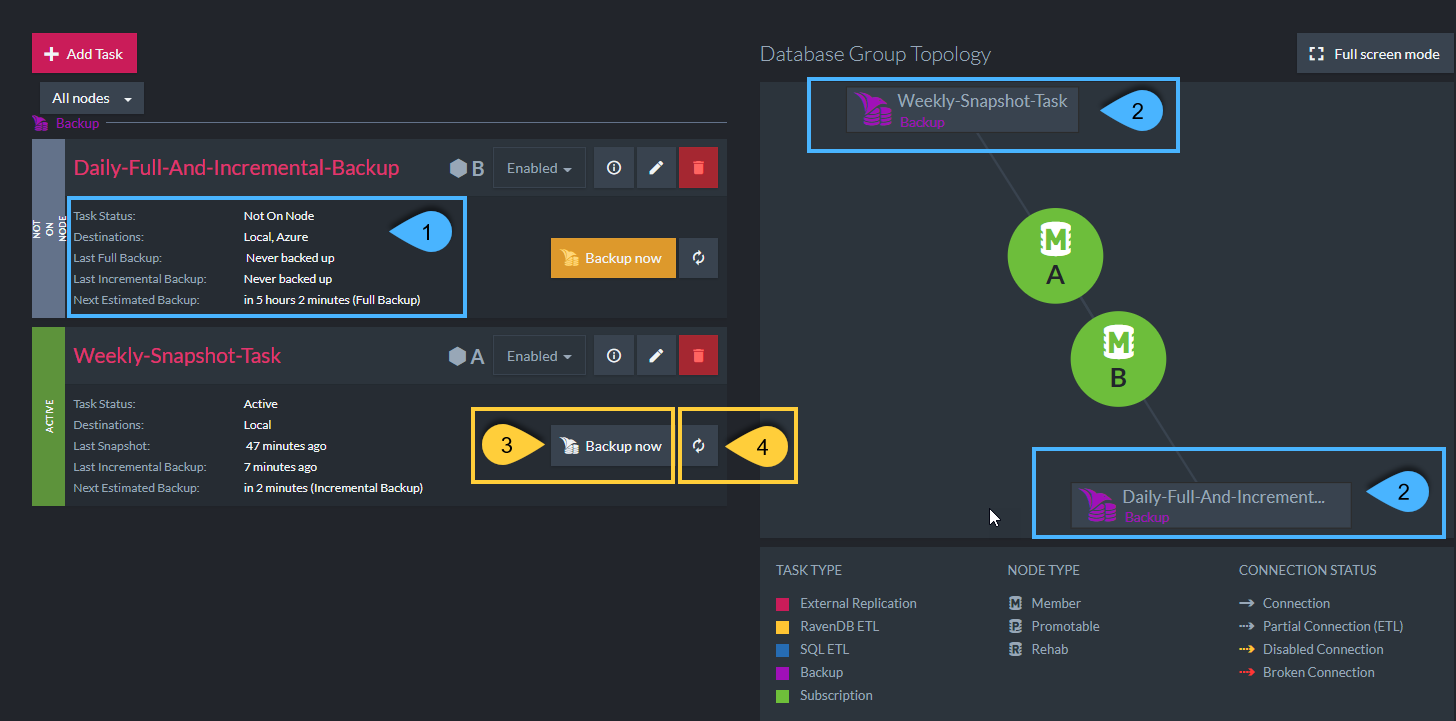This screenshot has height=721, width=1456.
Task: Click the External Replication legend color swatch
Action: [783, 603]
